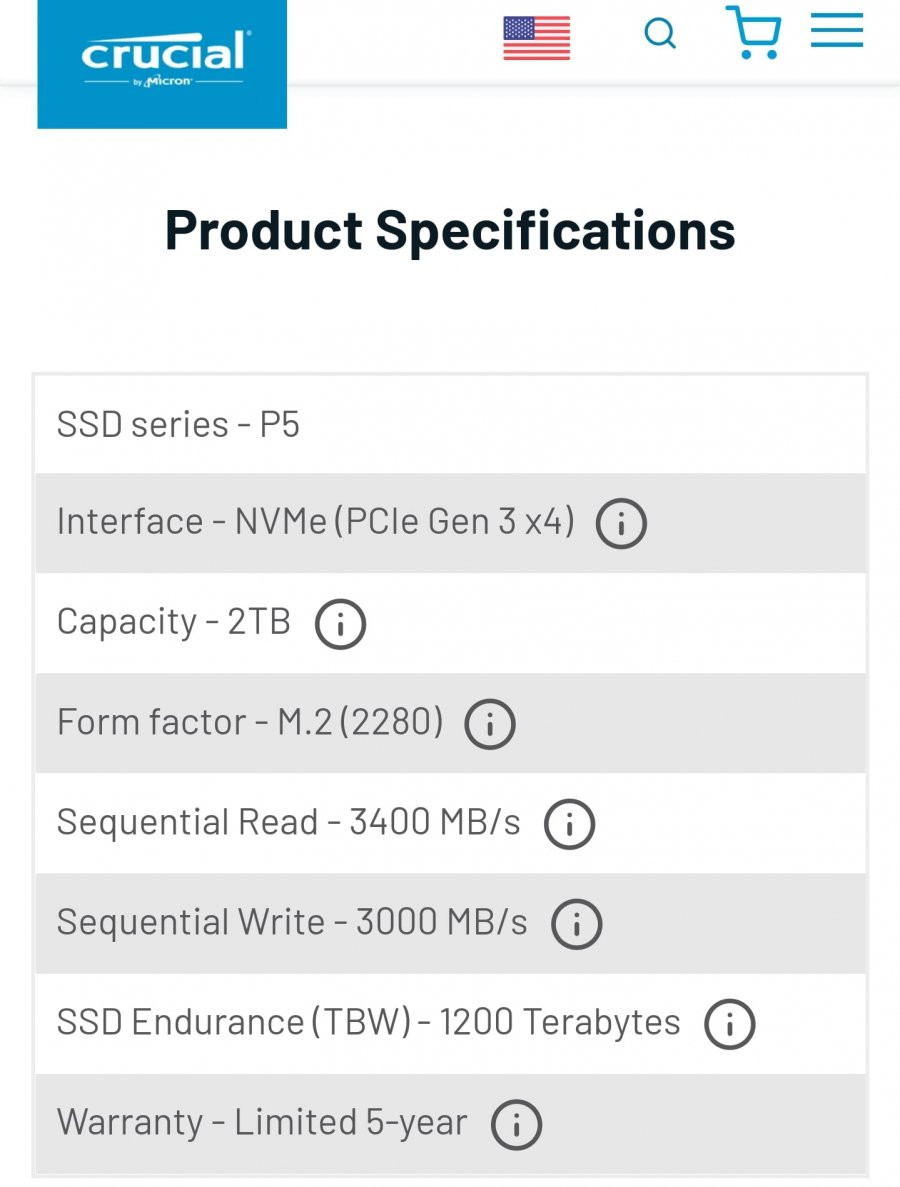View the shopping cart
This screenshot has width=900, height=1187.
pos(752,33)
